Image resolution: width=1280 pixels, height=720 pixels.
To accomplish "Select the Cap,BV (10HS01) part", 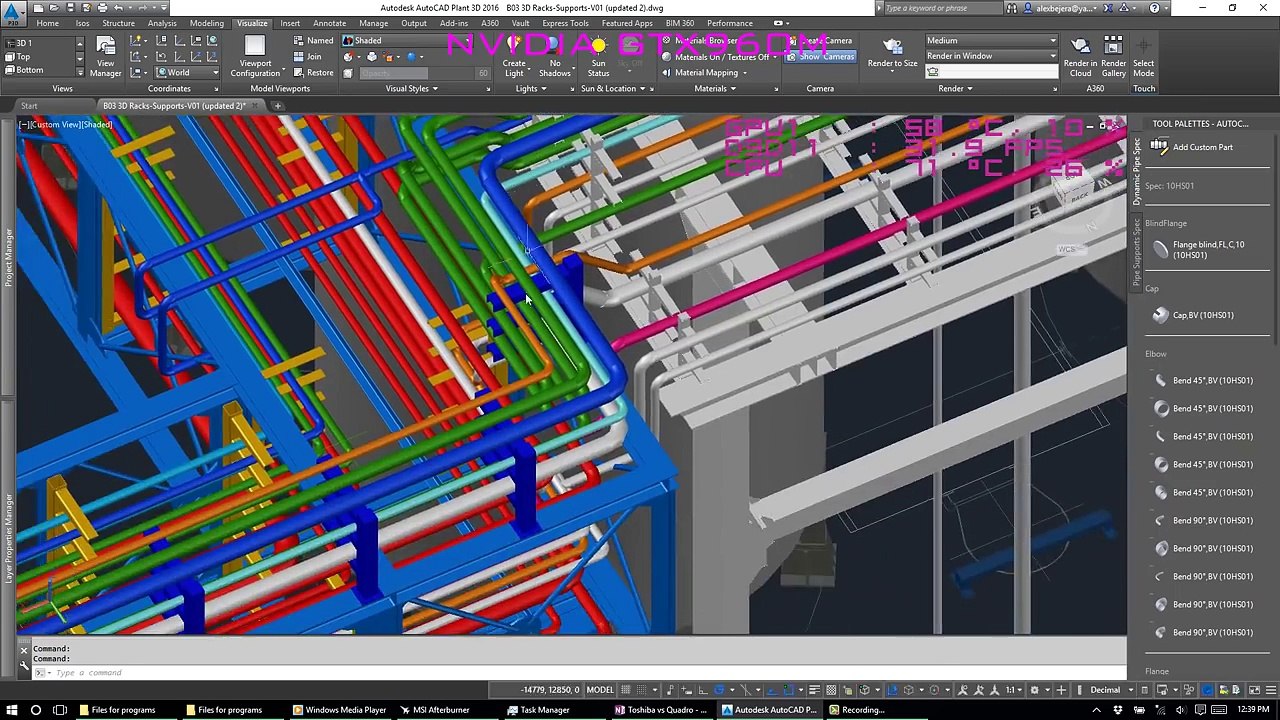I will click(x=1202, y=315).
